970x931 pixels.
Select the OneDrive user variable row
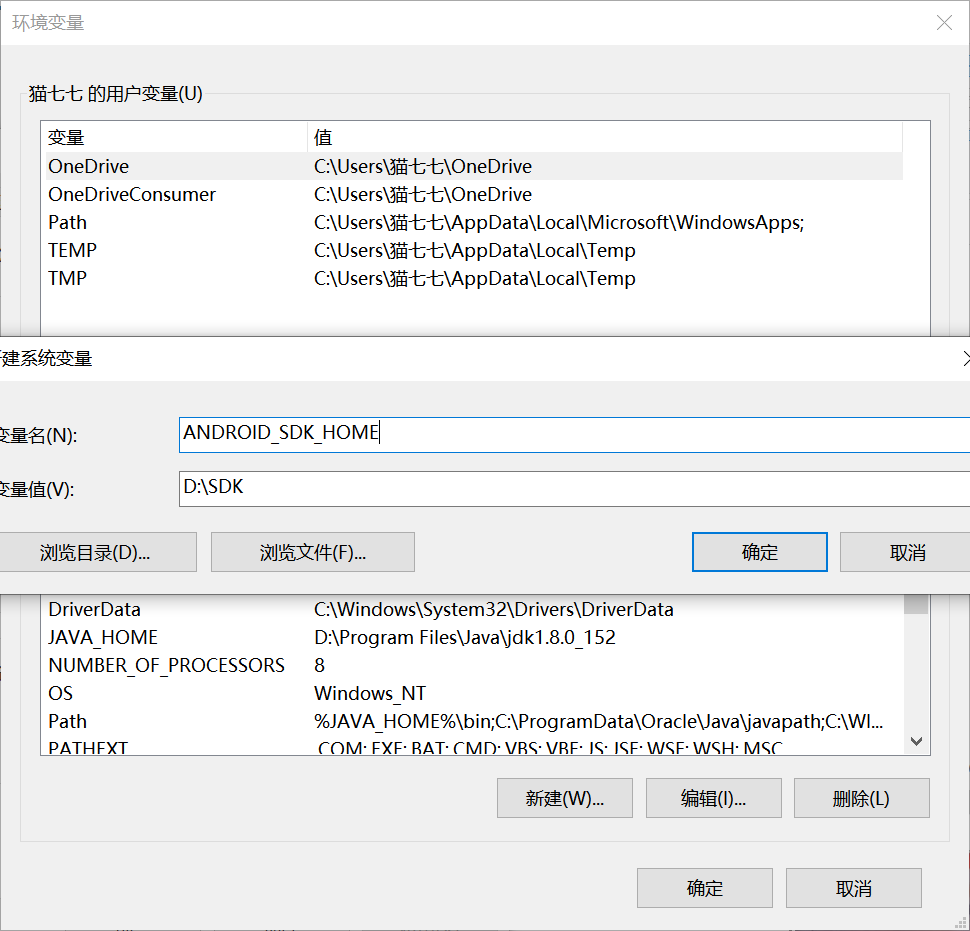(x=474, y=166)
